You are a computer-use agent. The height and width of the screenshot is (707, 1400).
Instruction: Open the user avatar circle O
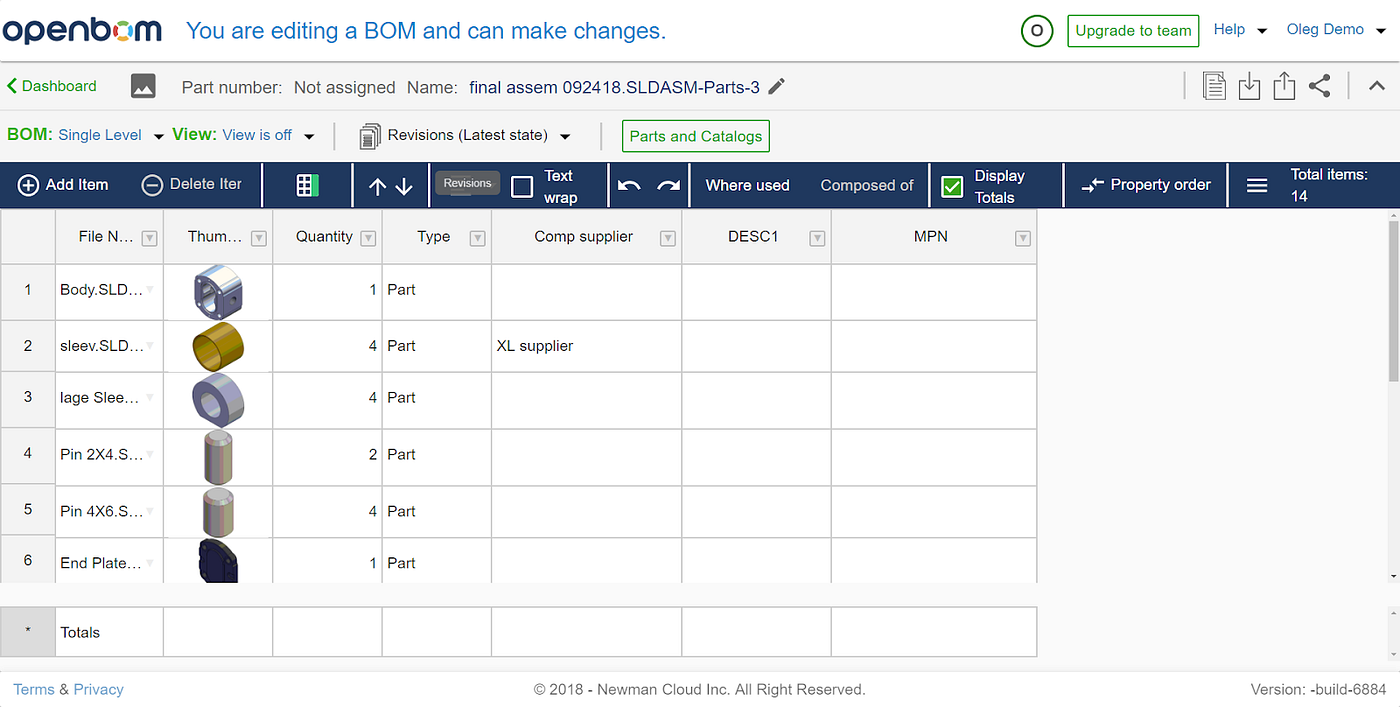click(1037, 31)
